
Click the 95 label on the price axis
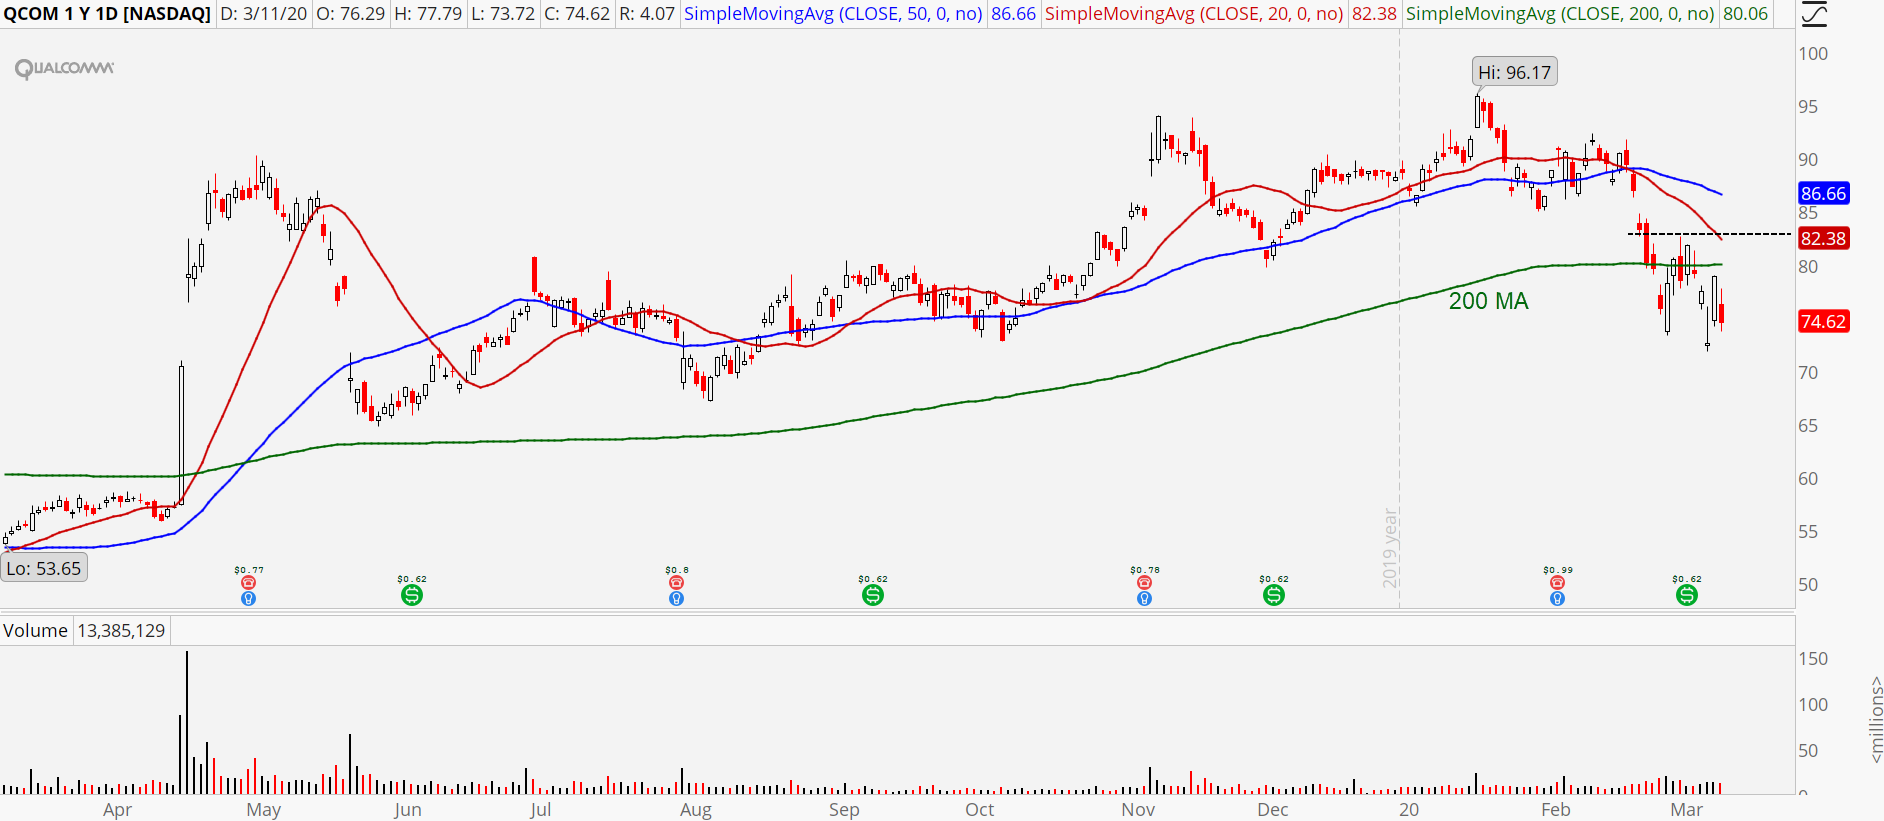click(x=1808, y=107)
